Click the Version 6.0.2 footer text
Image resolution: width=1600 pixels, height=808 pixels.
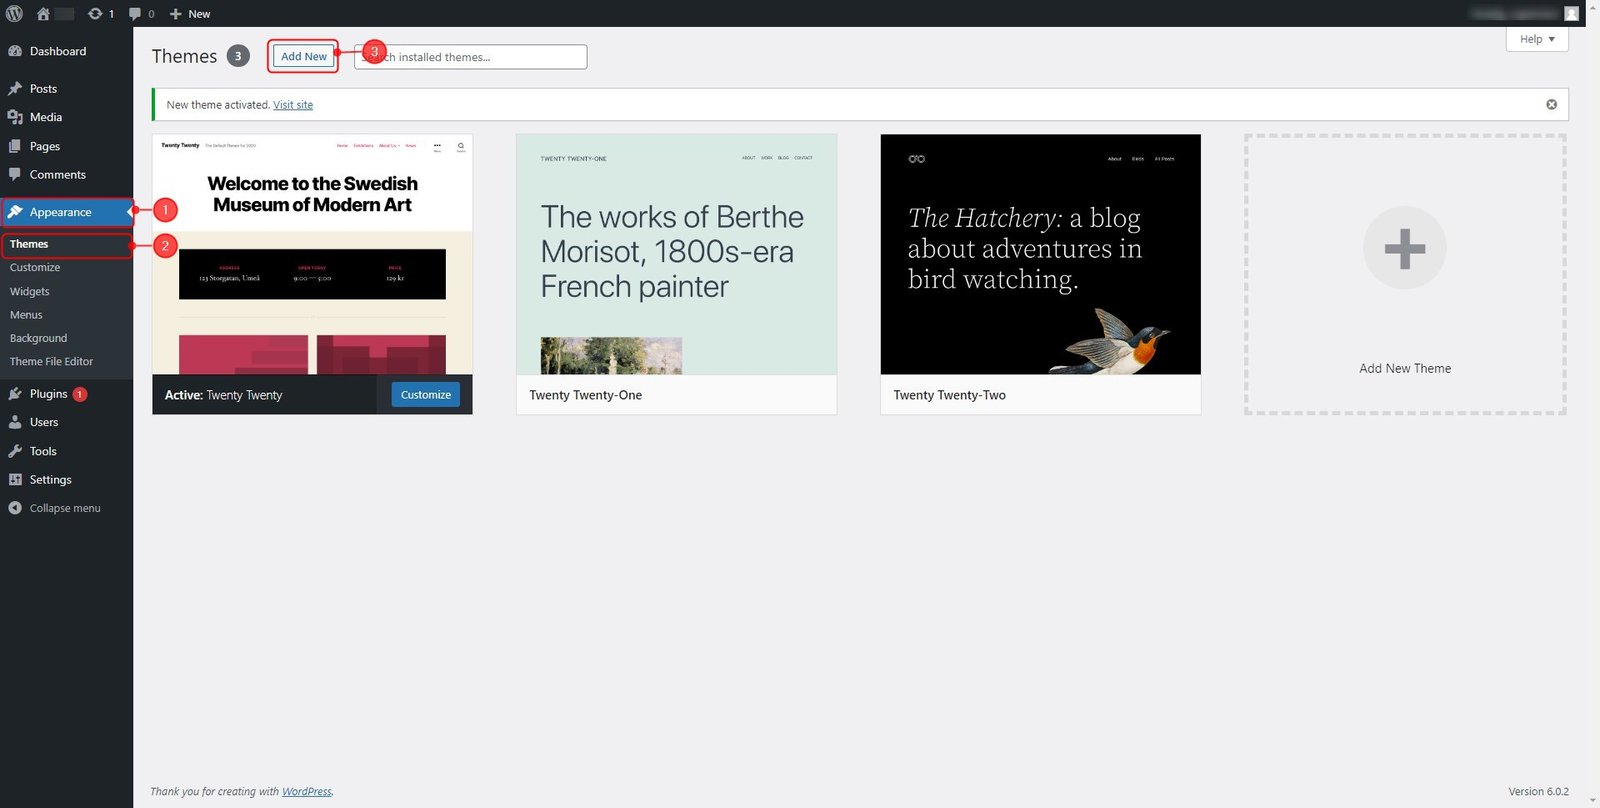pyautogui.click(x=1539, y=792)
